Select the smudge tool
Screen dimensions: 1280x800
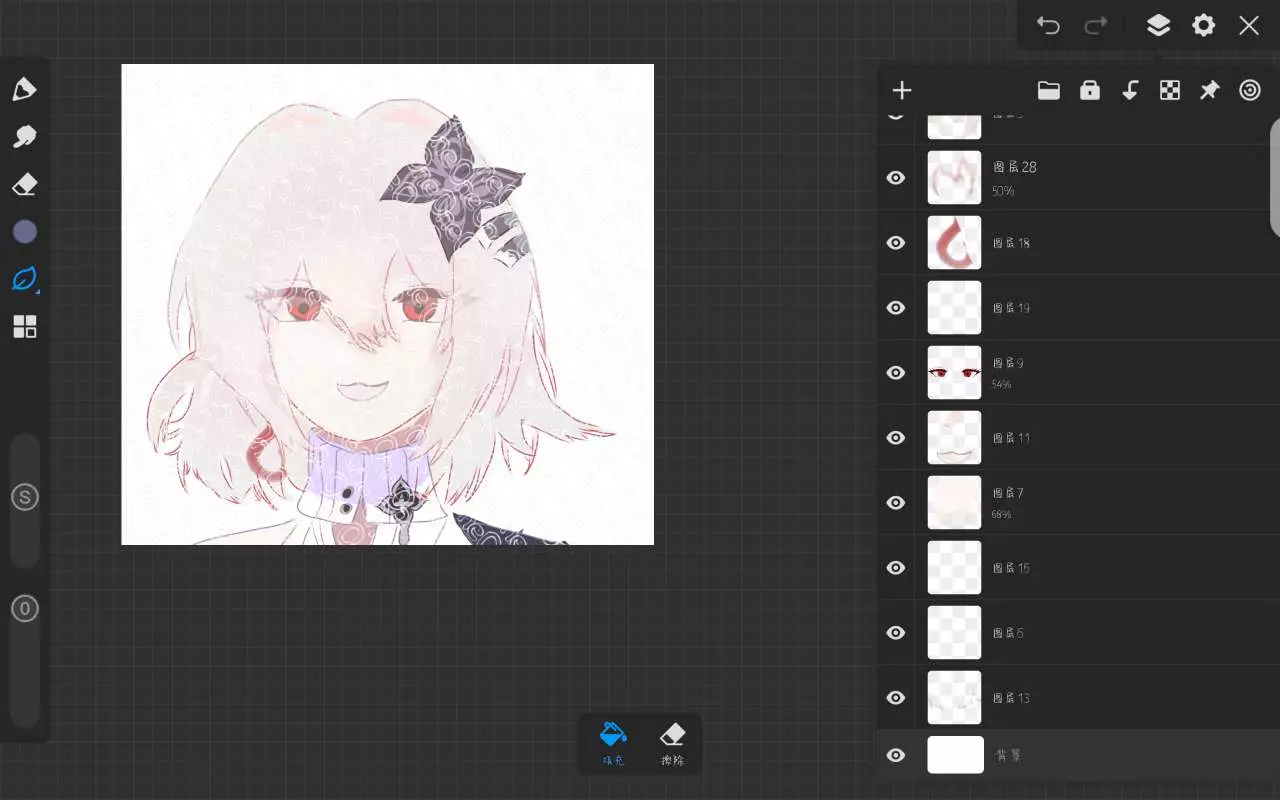click(24, 137)
